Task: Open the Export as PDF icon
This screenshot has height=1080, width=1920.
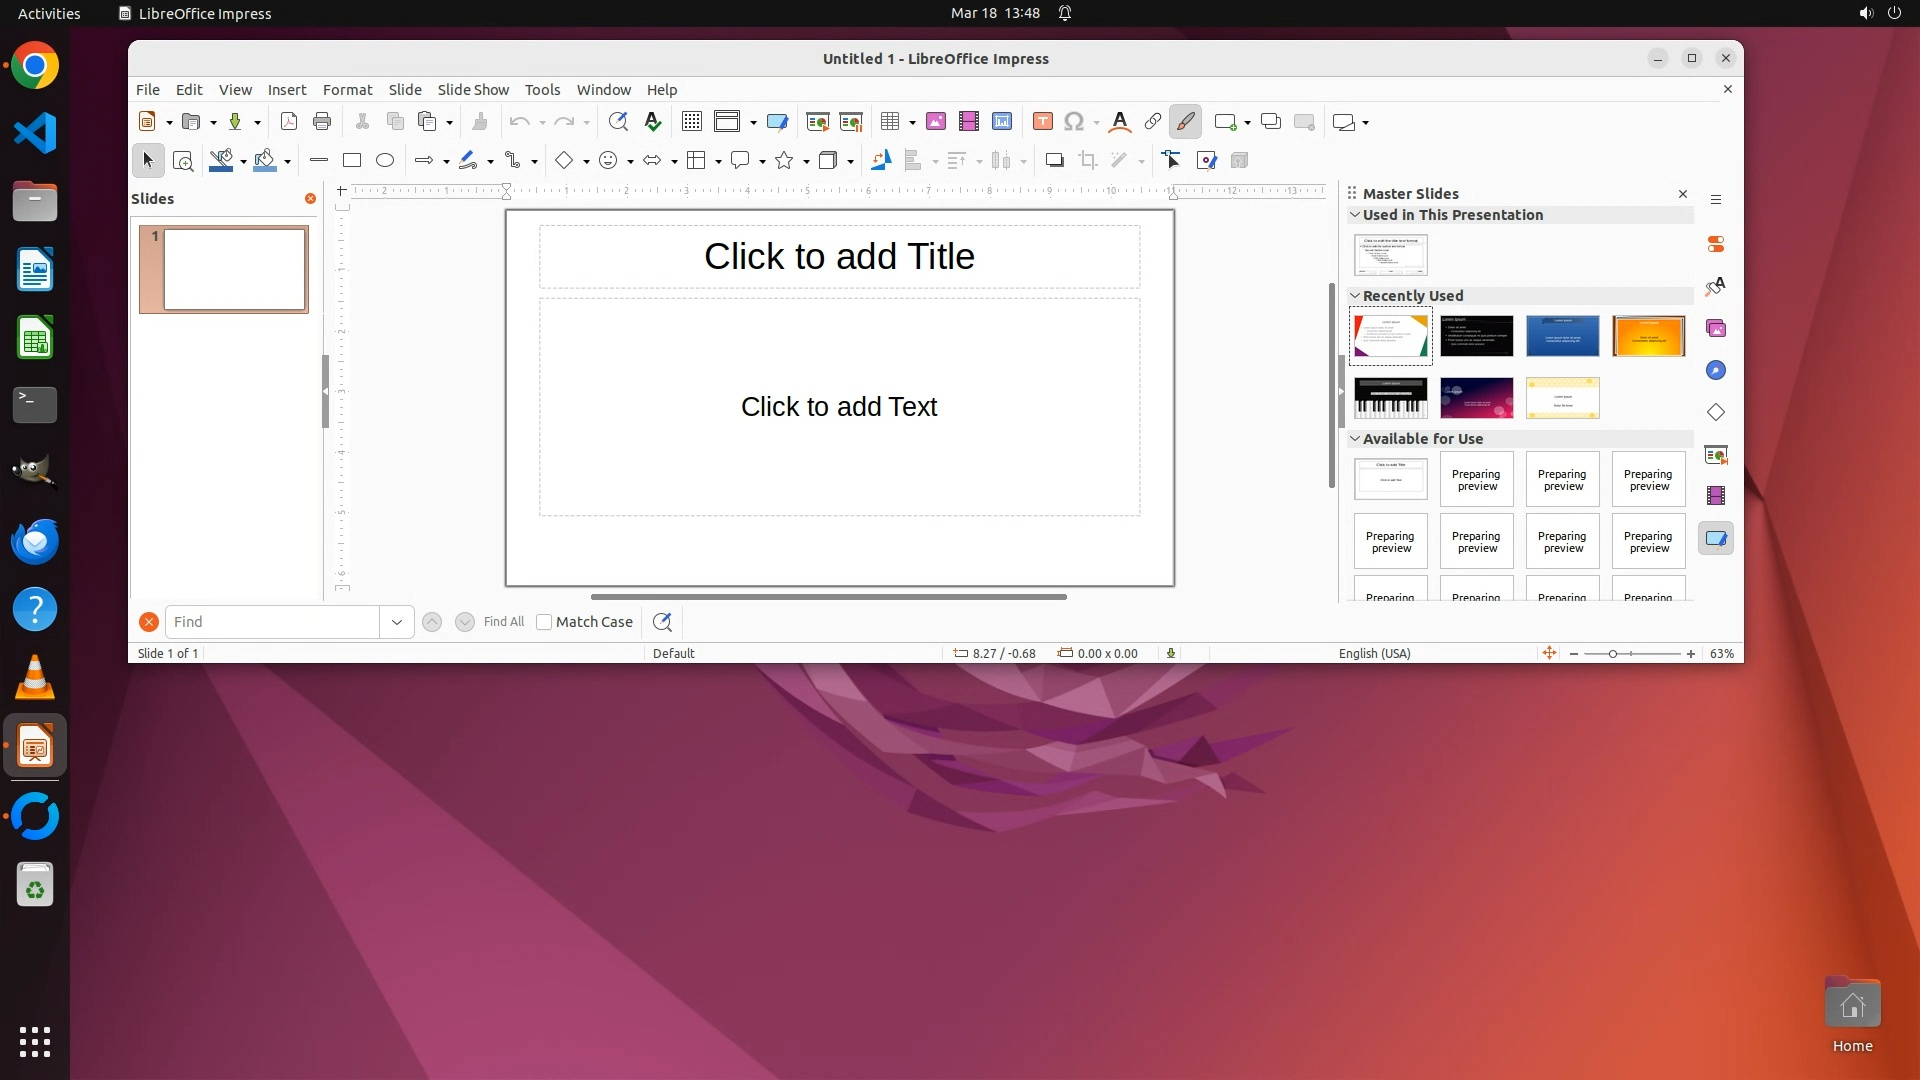Action: tap(289, 122)
